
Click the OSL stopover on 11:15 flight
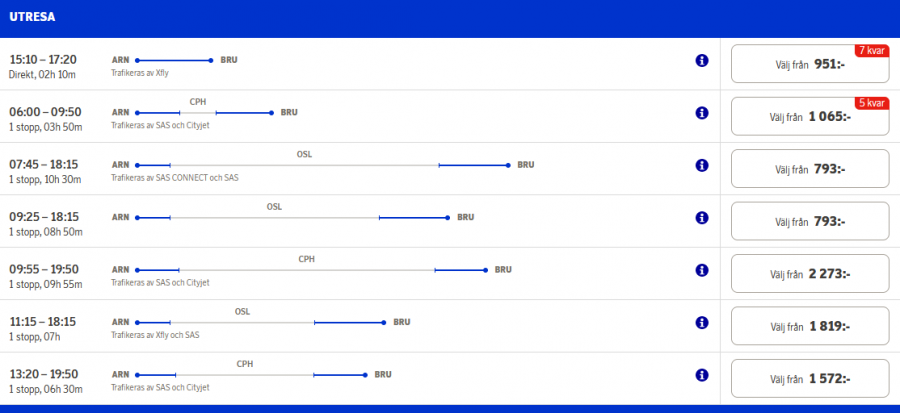coord(242,311)
